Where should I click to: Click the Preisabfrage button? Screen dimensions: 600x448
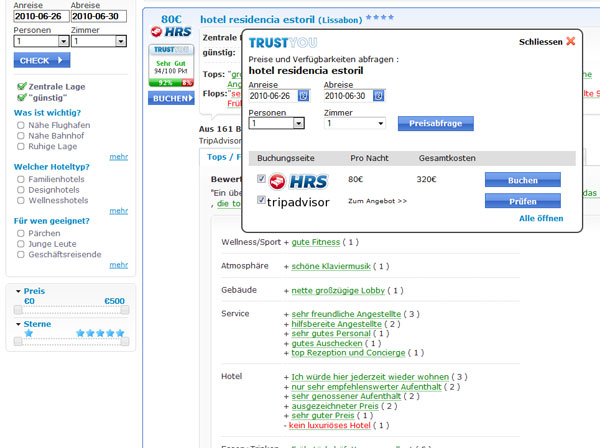[x=435, y=124]
